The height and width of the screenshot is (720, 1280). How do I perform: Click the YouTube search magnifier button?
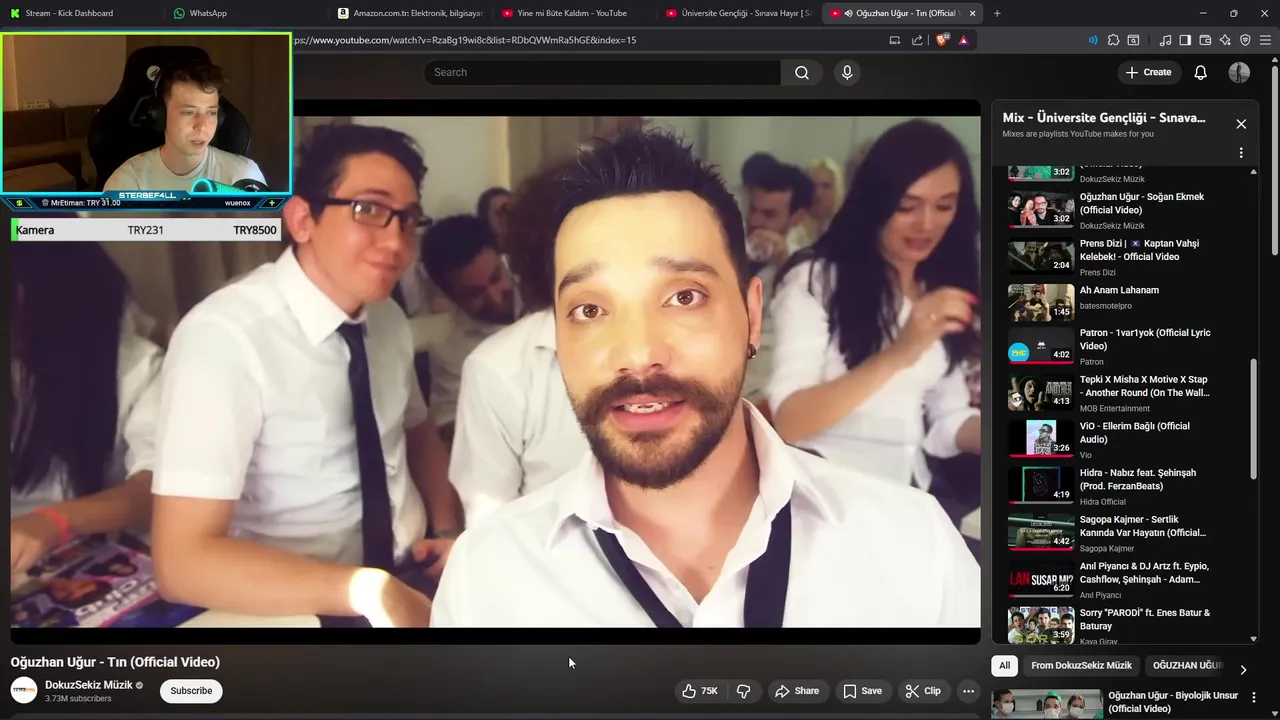801,72
